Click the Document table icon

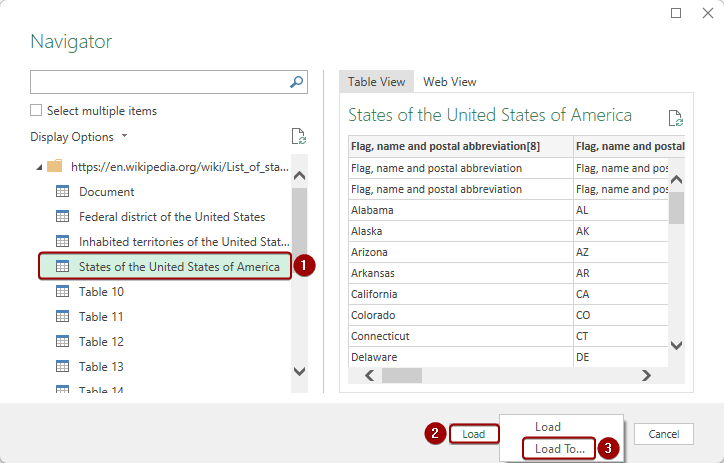click(x=62, y=192)
